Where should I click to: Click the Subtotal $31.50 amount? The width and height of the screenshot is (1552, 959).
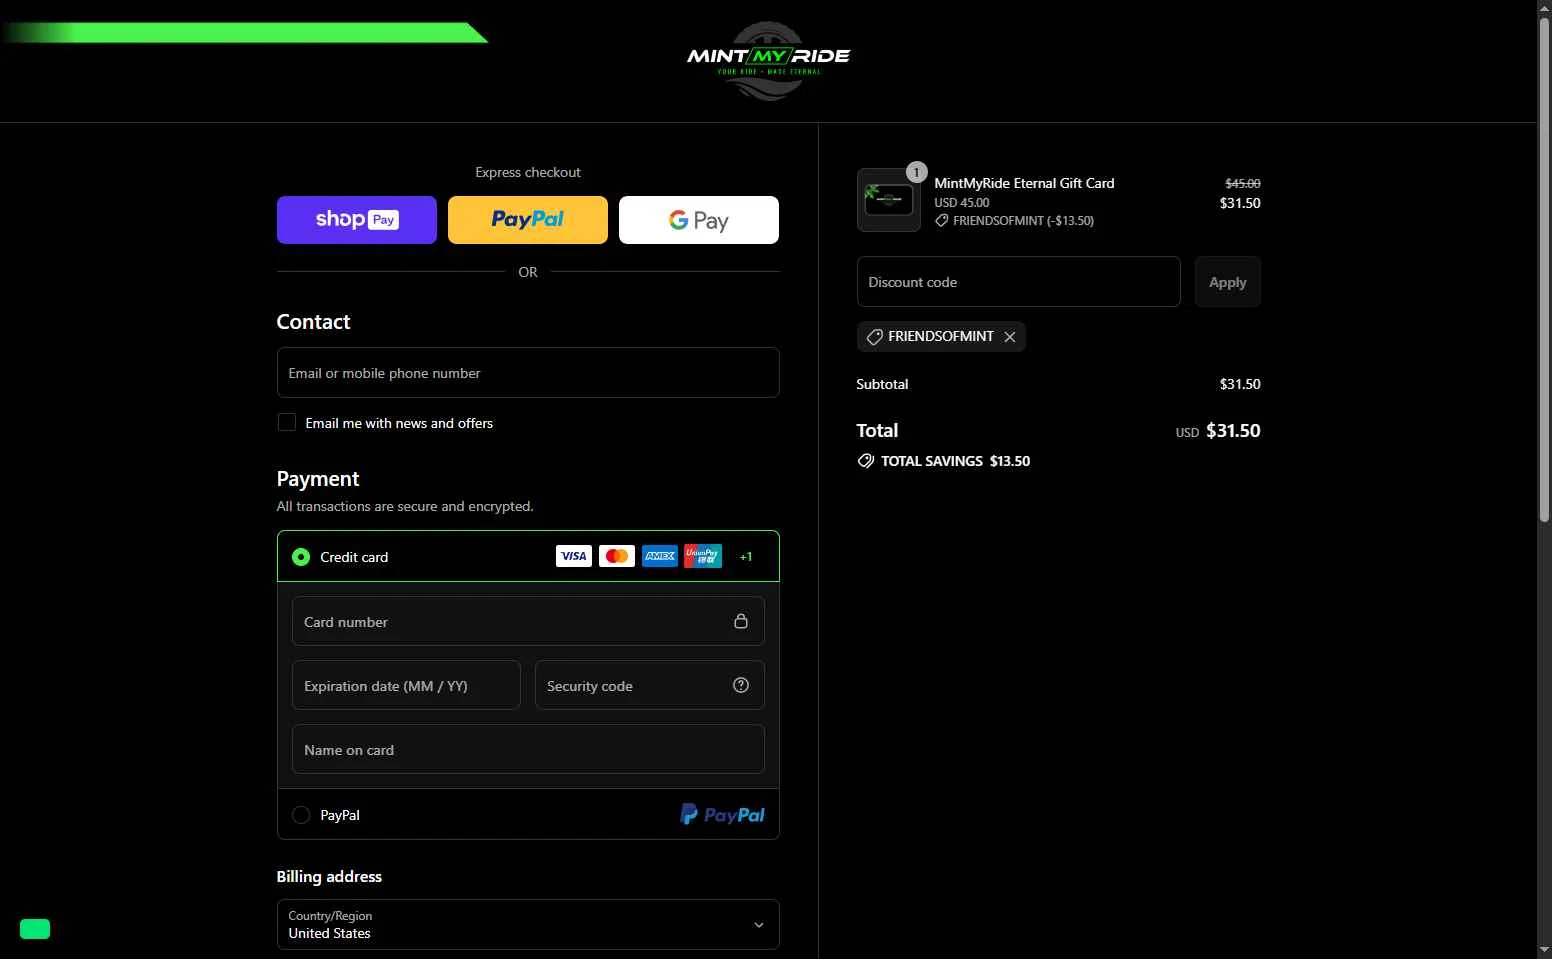[1240, 384]
